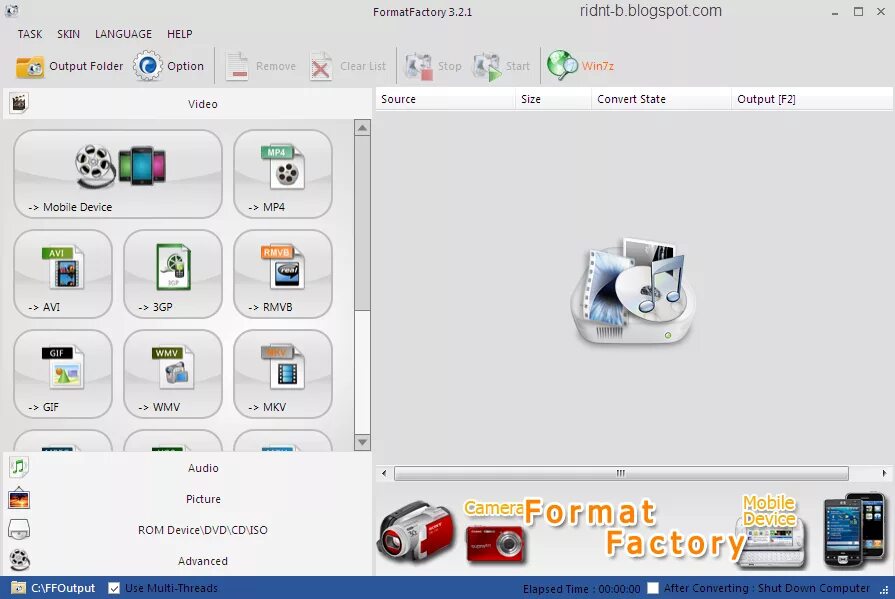Click the Stop conversion icon
The width and height of the screenshot is (895, 599).
click(418, 66)
